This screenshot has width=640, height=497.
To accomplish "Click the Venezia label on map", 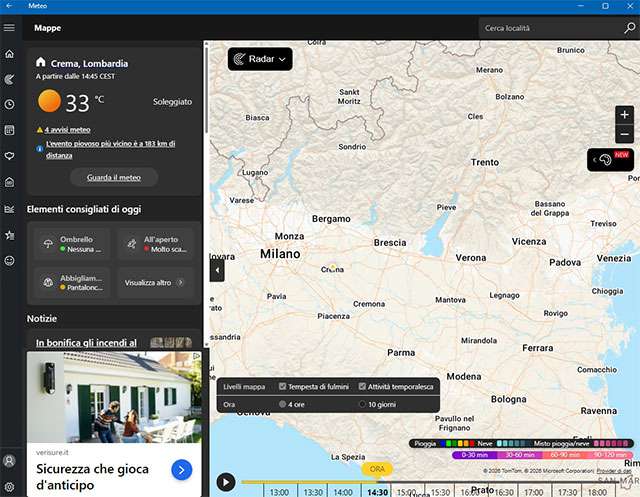I will click(x=614, y=258).
